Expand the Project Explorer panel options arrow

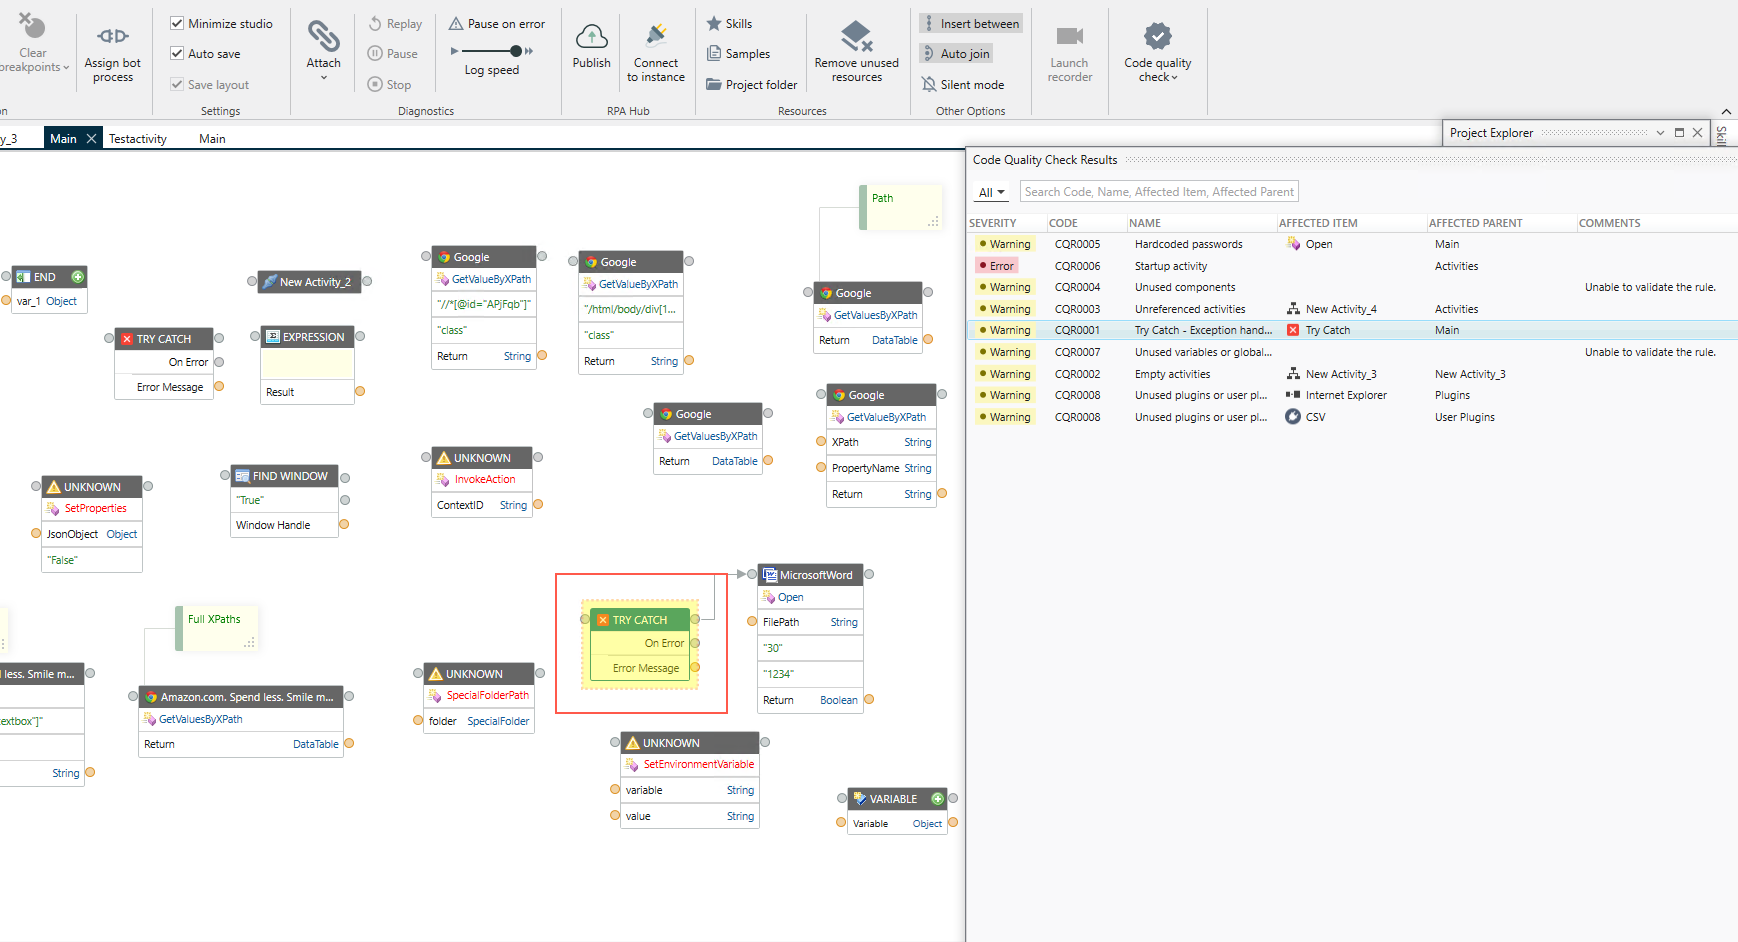click(1660, 132)
